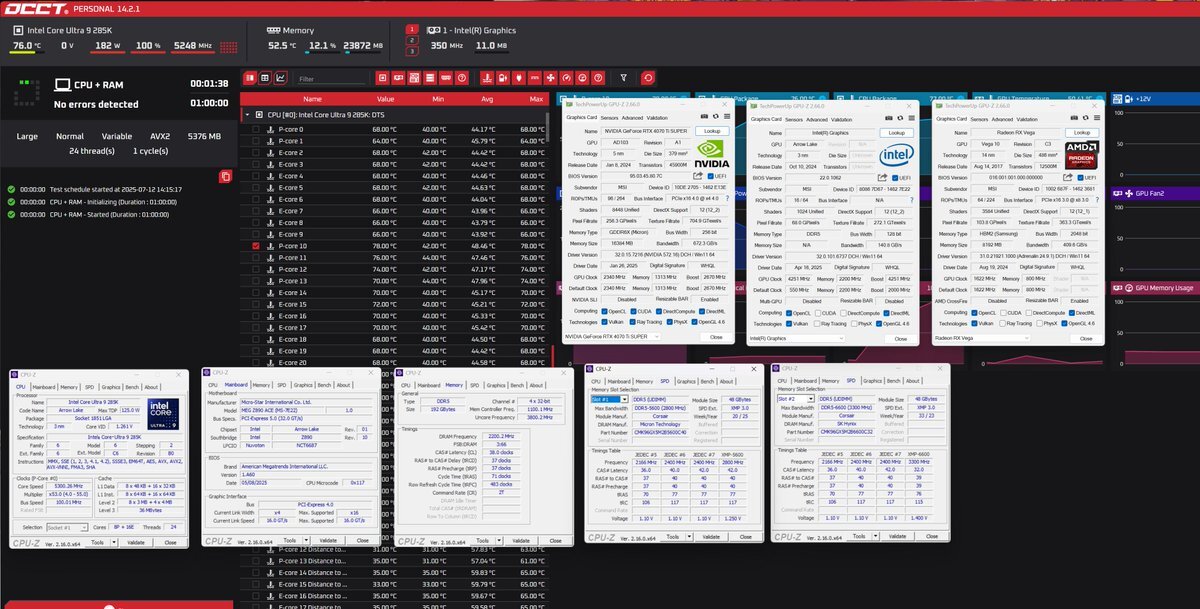This screenshot has height=609, width=1200.
Task: Open Advanced tab in Intel GPU-Z window
Action: coord(819,118)
